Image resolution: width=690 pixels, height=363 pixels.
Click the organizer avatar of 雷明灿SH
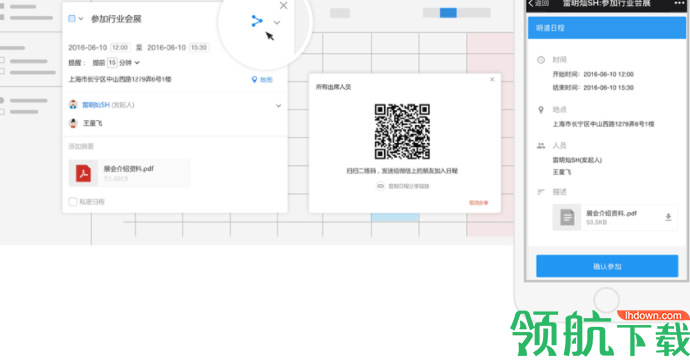click(73, 105)
